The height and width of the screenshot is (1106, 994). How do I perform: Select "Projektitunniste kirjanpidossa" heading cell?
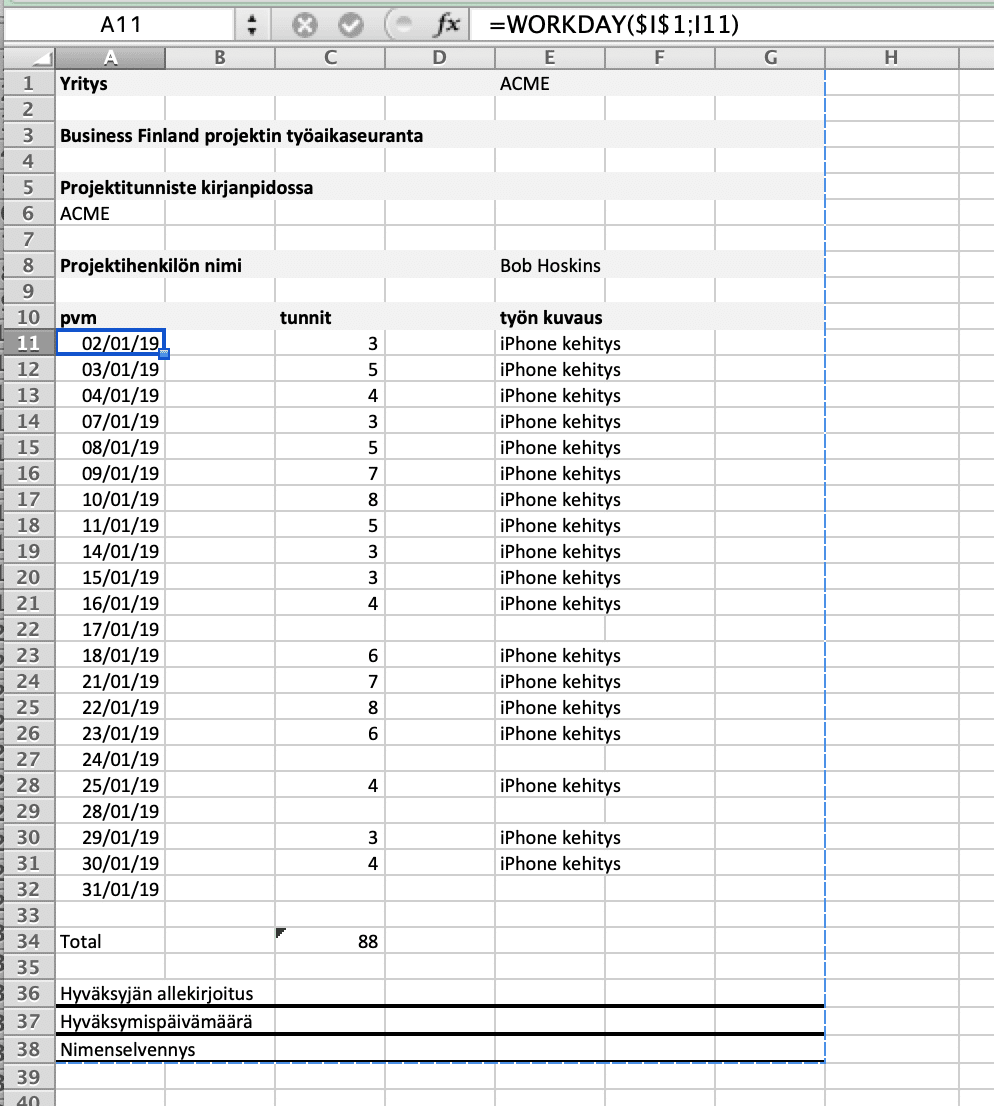(x=186, y=188)
